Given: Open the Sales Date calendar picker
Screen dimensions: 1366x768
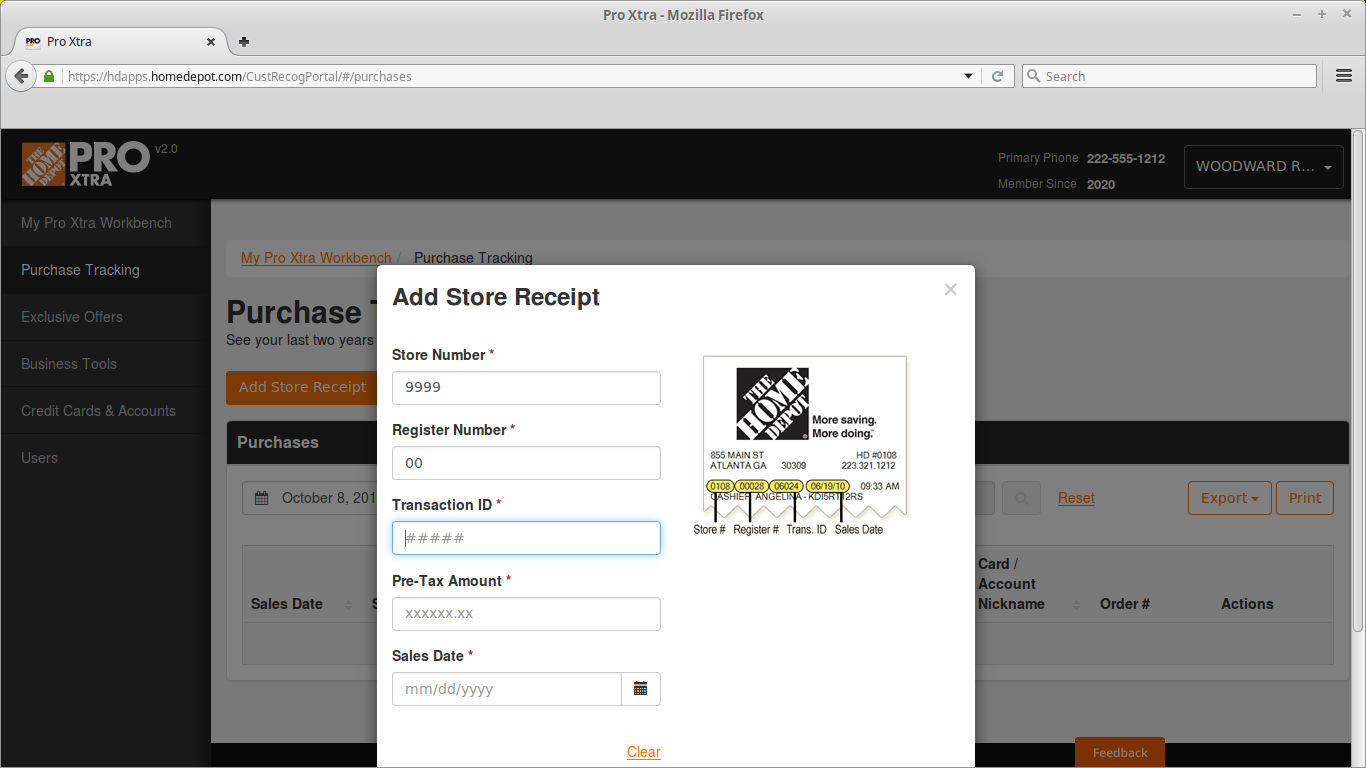Looking at the screenshot, I should coord(641,689).
